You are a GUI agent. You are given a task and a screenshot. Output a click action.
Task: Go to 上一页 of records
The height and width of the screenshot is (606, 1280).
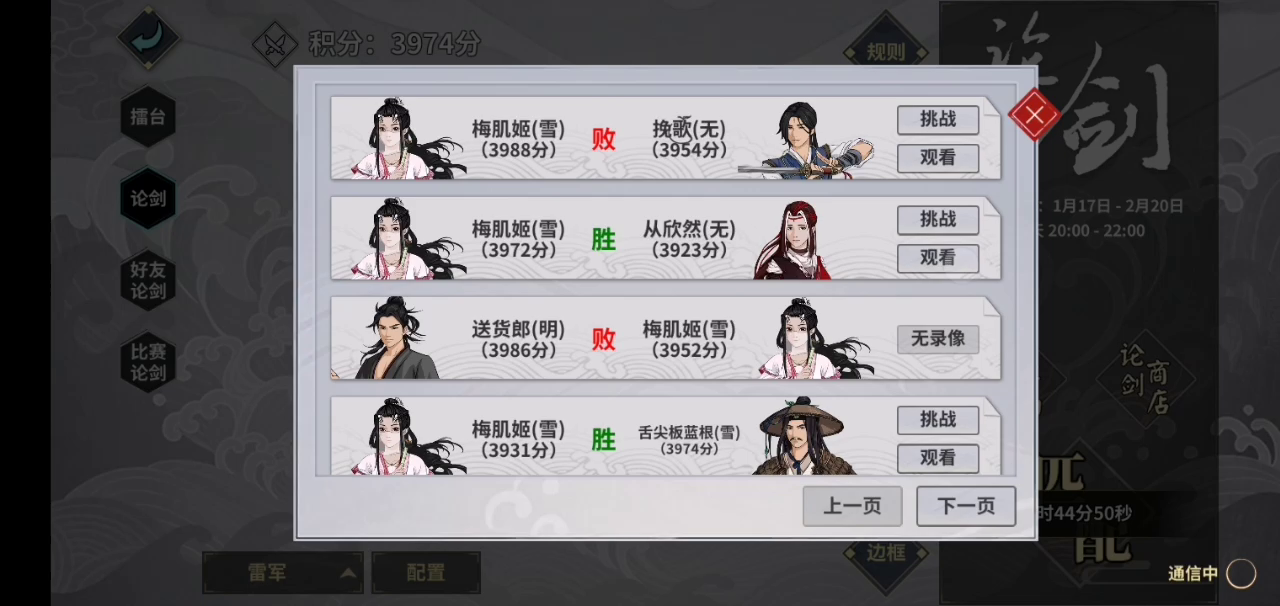852,506
